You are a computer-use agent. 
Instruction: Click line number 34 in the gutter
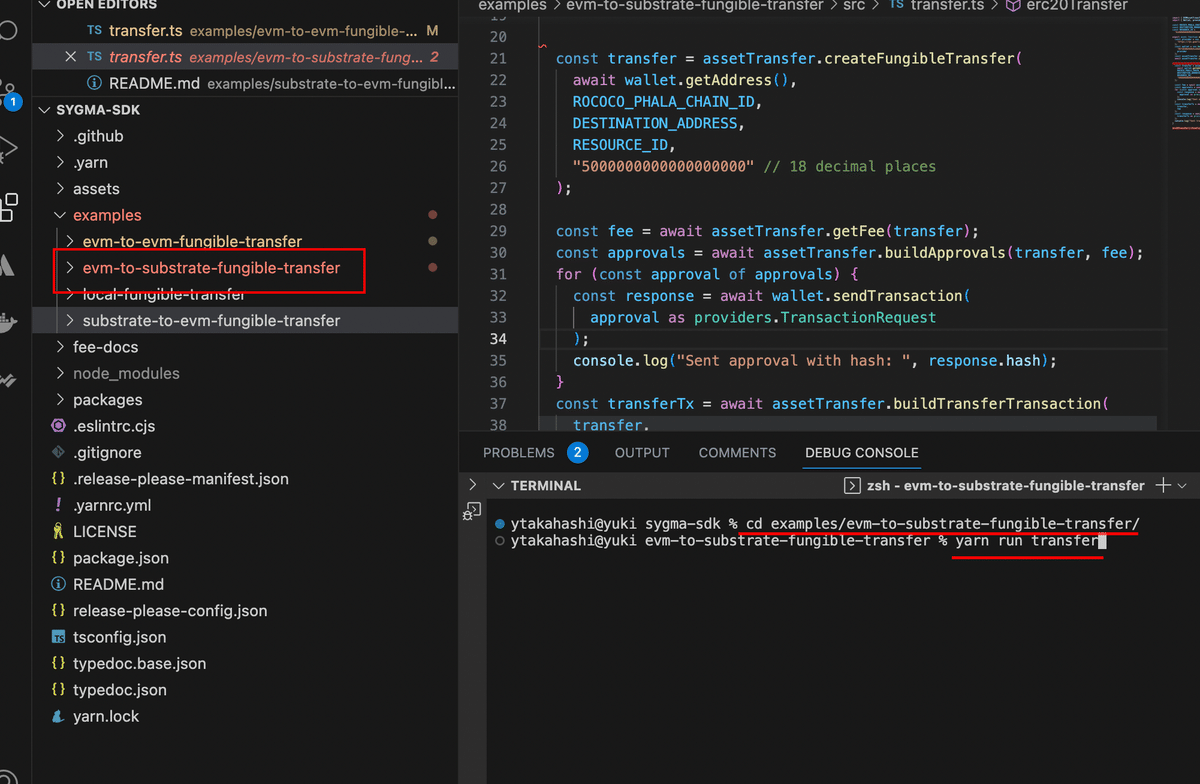pos(499,339)
